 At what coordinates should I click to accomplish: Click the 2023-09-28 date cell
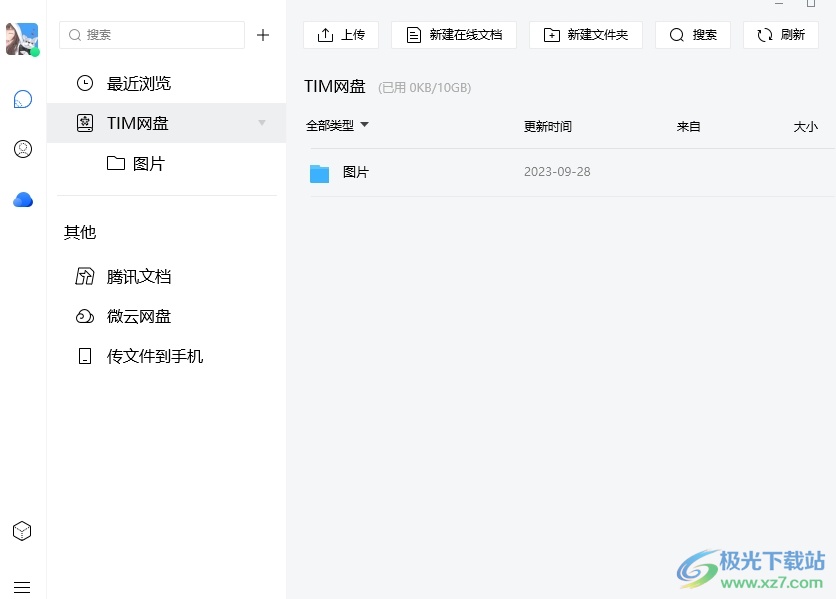click(x=557, y=172)
